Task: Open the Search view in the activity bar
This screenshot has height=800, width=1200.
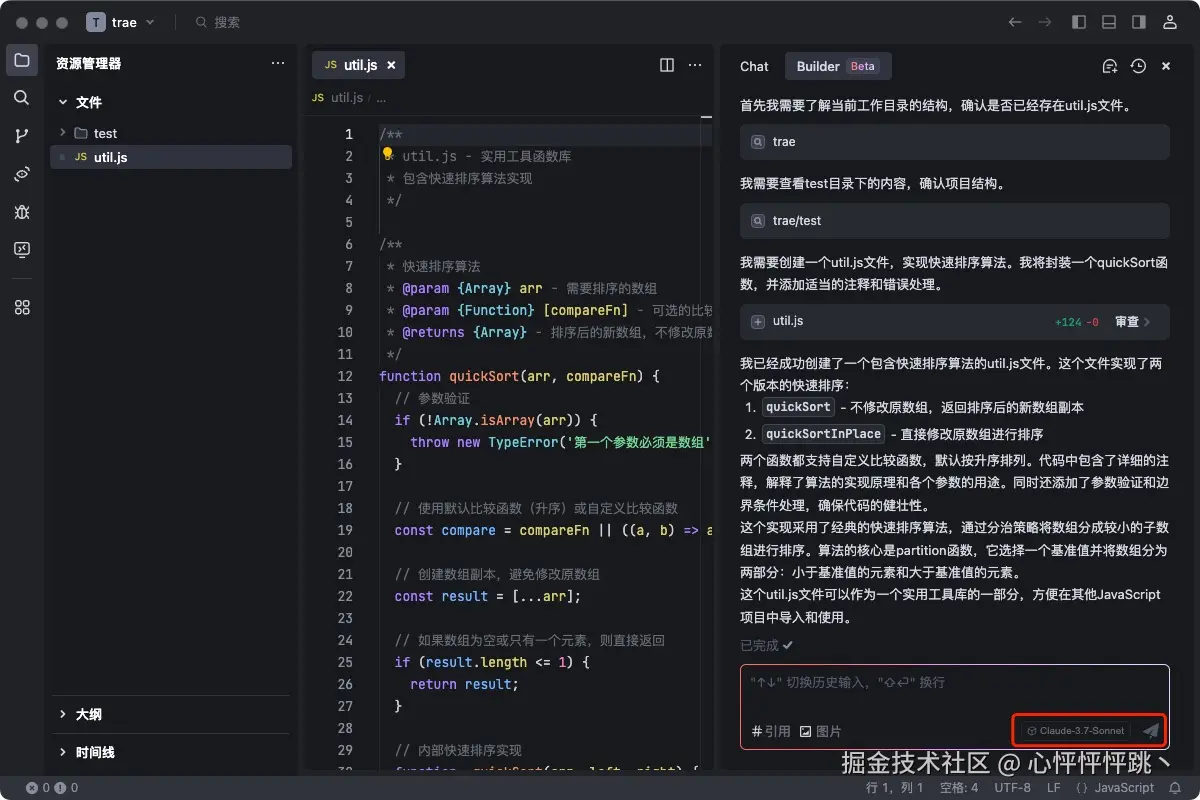Action: 22,98
